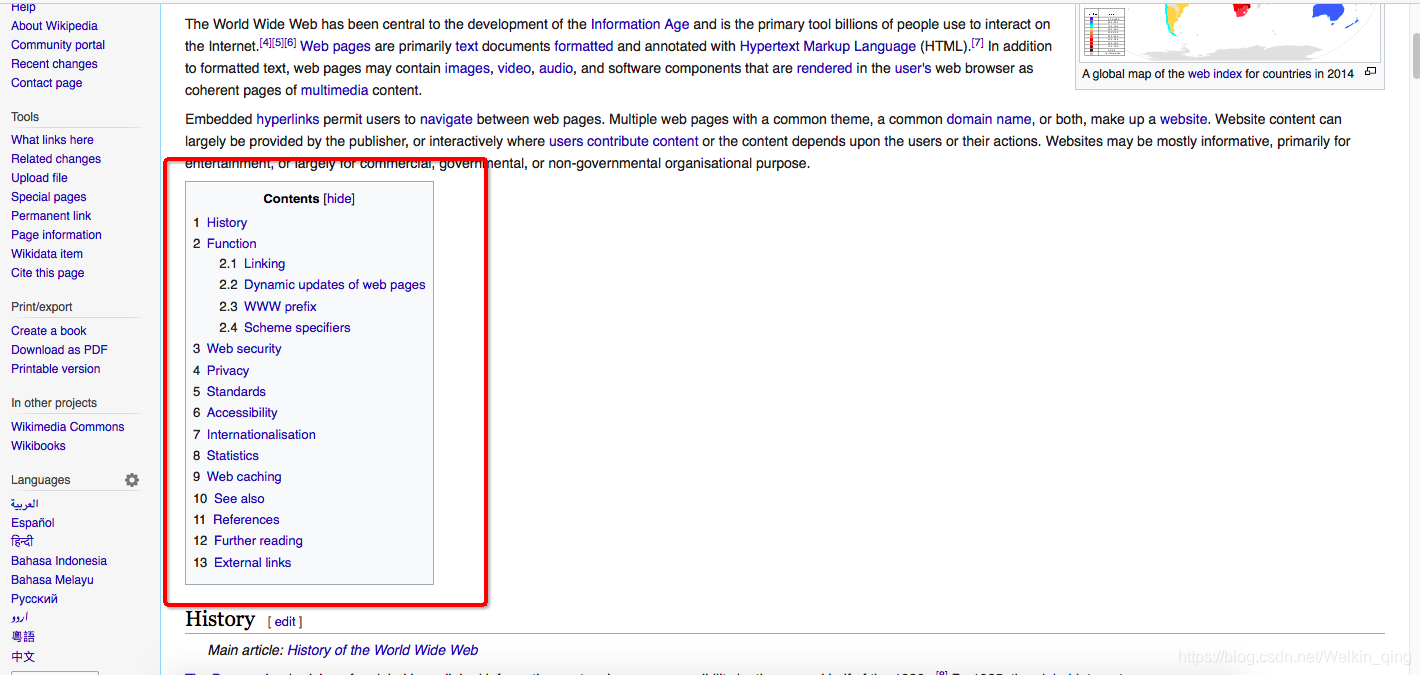The height and width of the screenshot is (675, 1420).
Task: Open citation reference [7]
Action: pos(978,43)
